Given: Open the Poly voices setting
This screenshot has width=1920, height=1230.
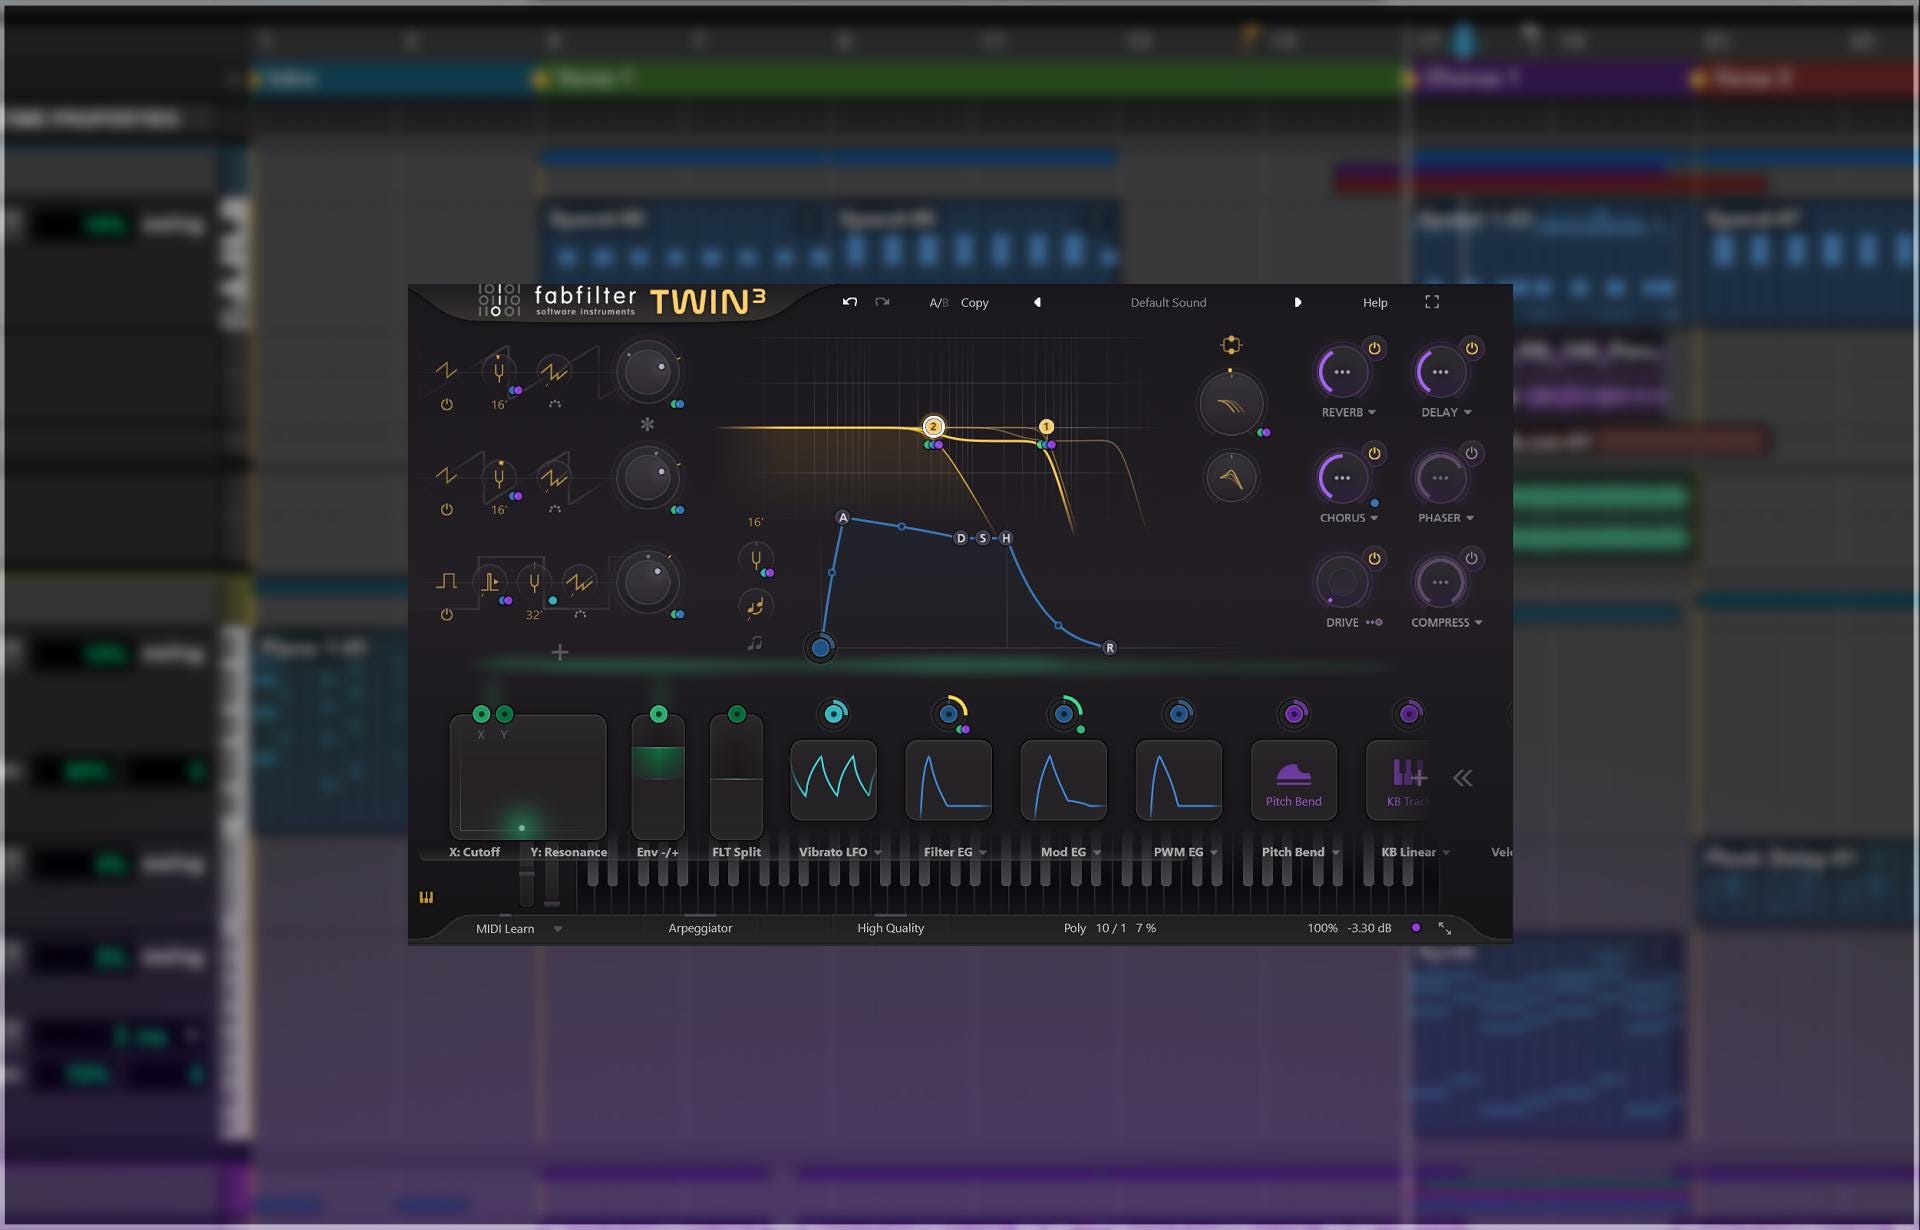Looking at the screenshot, I should 1074,929.
